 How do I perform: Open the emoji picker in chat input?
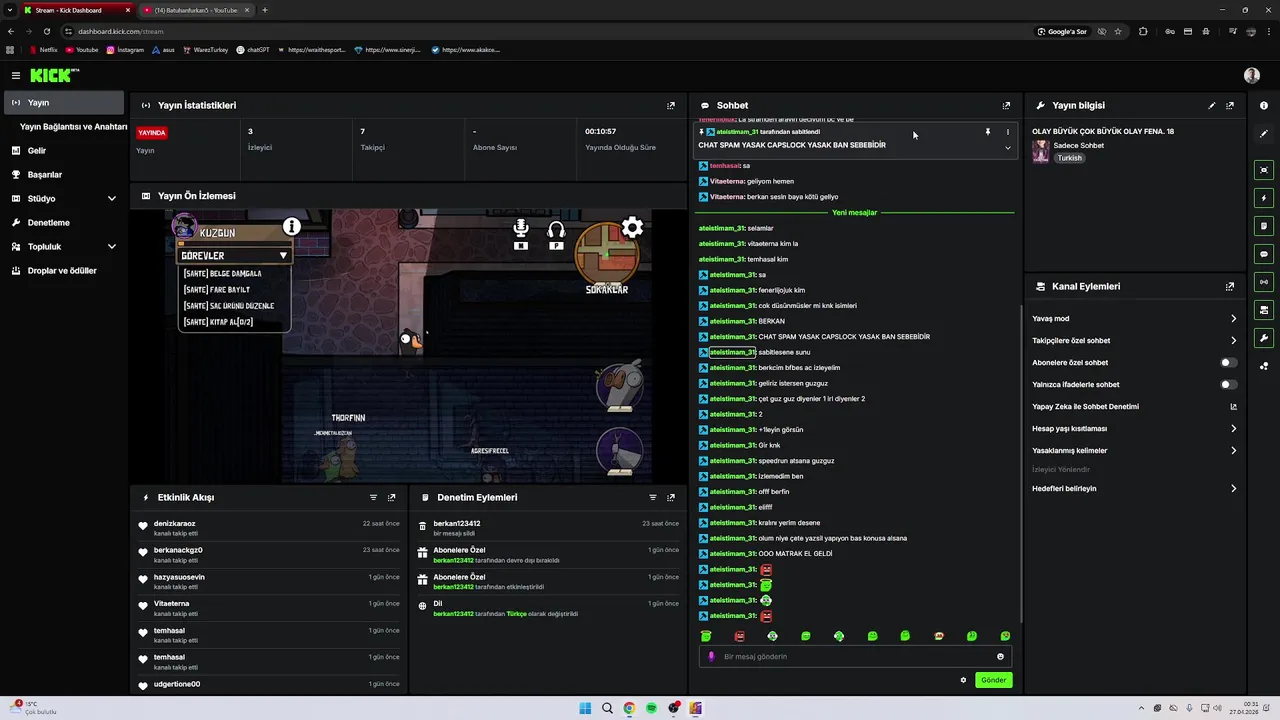pyautogui.click(x=1000, y=656)
